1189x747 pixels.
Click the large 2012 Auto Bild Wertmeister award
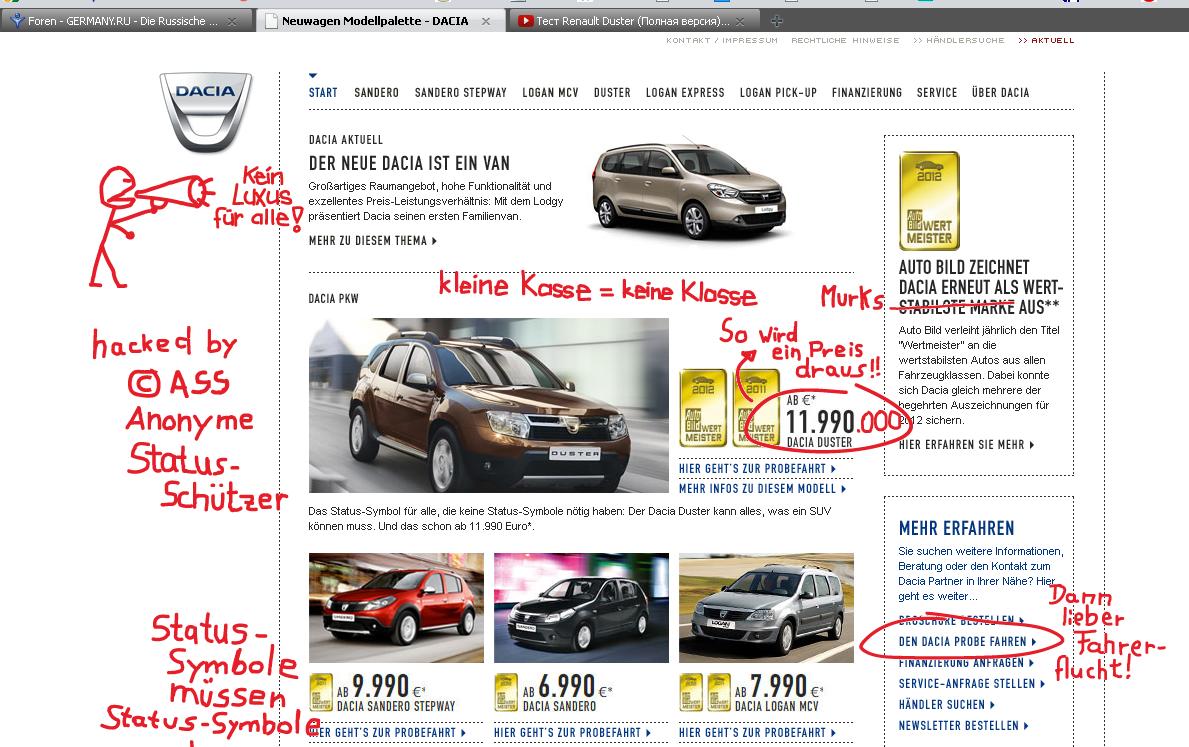929,200
